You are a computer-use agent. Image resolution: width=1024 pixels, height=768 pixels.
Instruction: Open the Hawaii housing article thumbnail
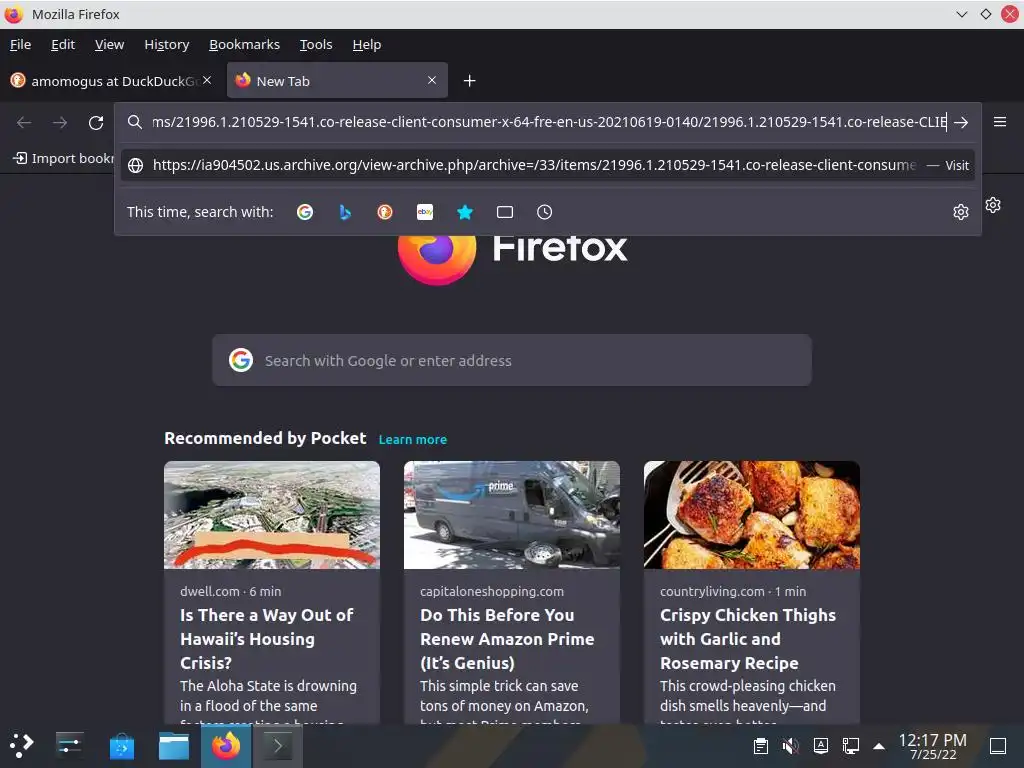coord(272,515)
